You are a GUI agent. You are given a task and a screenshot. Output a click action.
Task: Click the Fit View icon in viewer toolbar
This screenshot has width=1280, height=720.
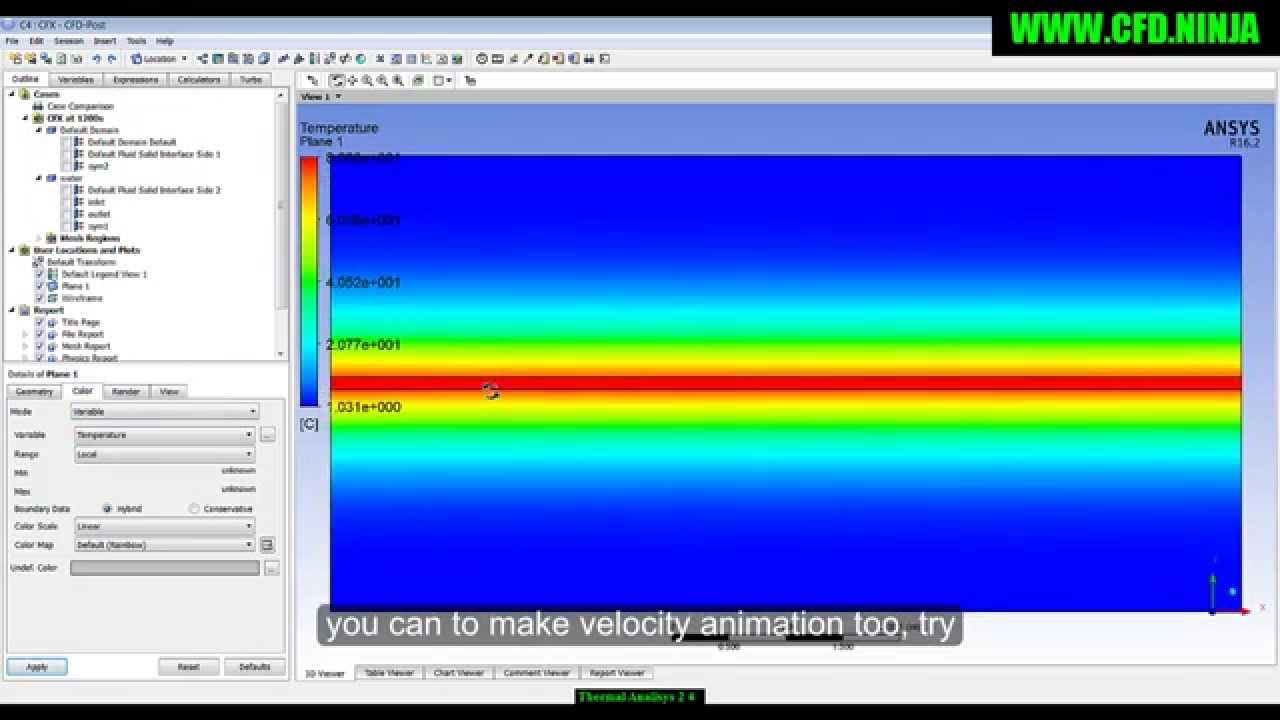[x=398, y=80]
